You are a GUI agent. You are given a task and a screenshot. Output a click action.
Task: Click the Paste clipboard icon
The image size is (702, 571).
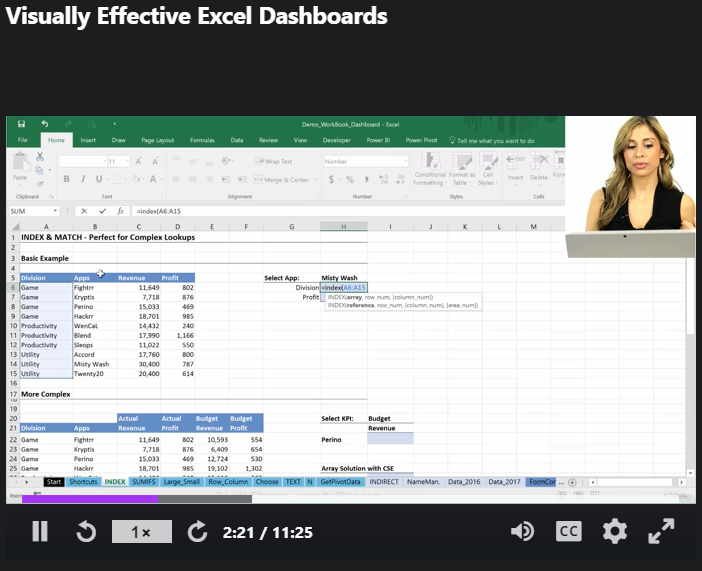pos(20,162)
